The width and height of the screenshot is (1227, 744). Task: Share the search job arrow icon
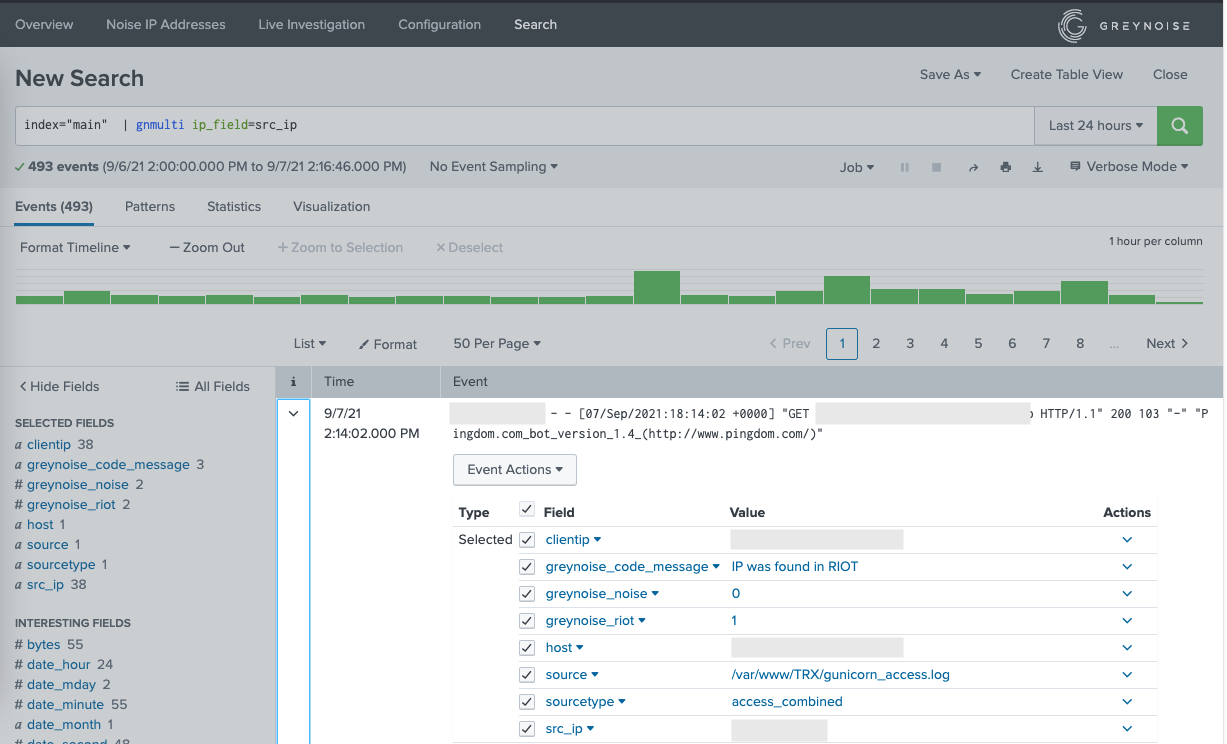tap(973, 167)
